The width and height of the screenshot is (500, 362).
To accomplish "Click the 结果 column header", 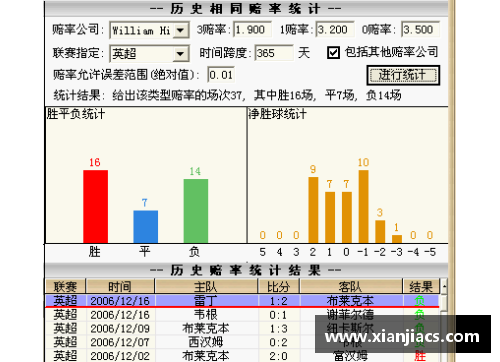I will (x=421, y=286).
